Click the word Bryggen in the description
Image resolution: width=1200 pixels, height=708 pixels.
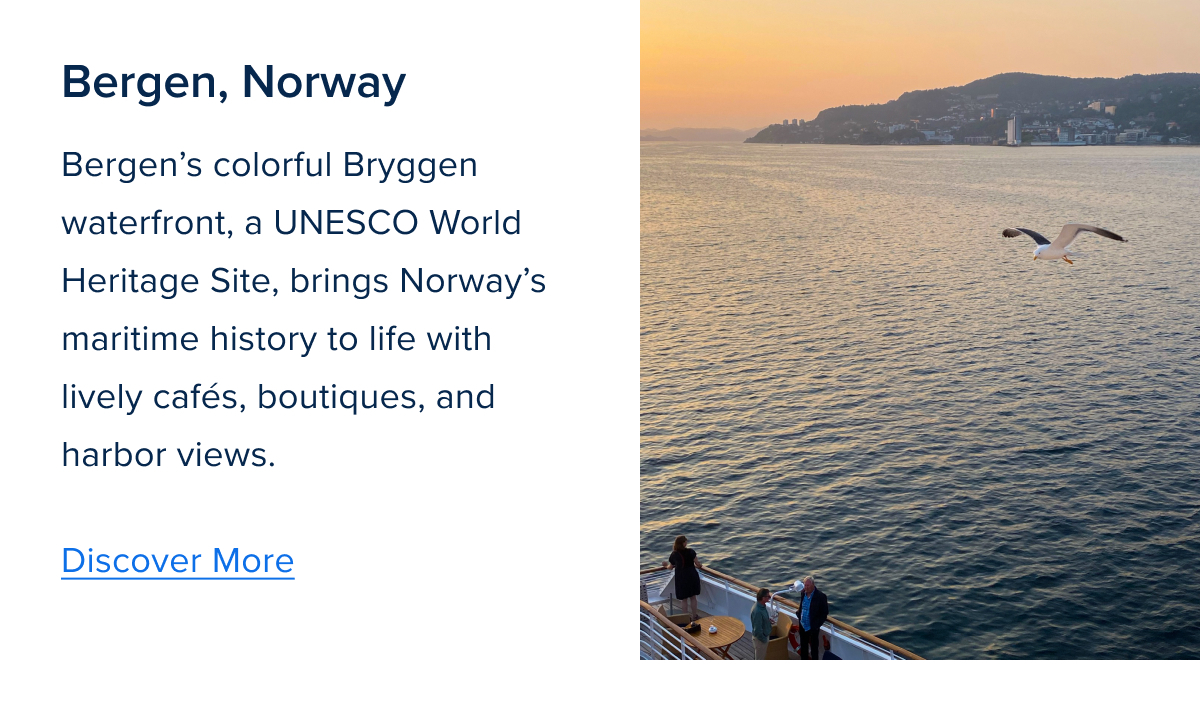pyautogui.click(x=410, y=164)
